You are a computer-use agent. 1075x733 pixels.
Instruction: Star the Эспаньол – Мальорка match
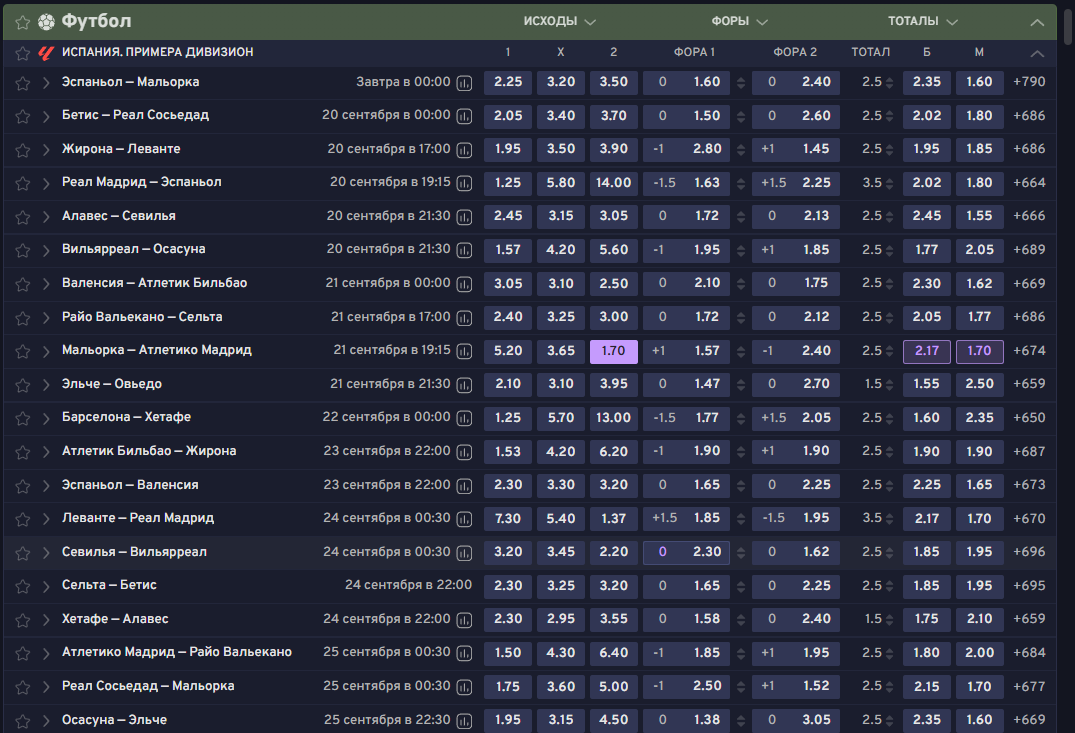pyautogui.click(x=23, y=83)
